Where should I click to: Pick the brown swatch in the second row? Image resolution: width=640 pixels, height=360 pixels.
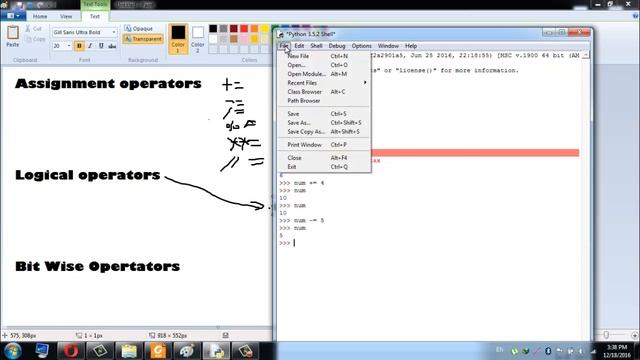tap(233, 39)
